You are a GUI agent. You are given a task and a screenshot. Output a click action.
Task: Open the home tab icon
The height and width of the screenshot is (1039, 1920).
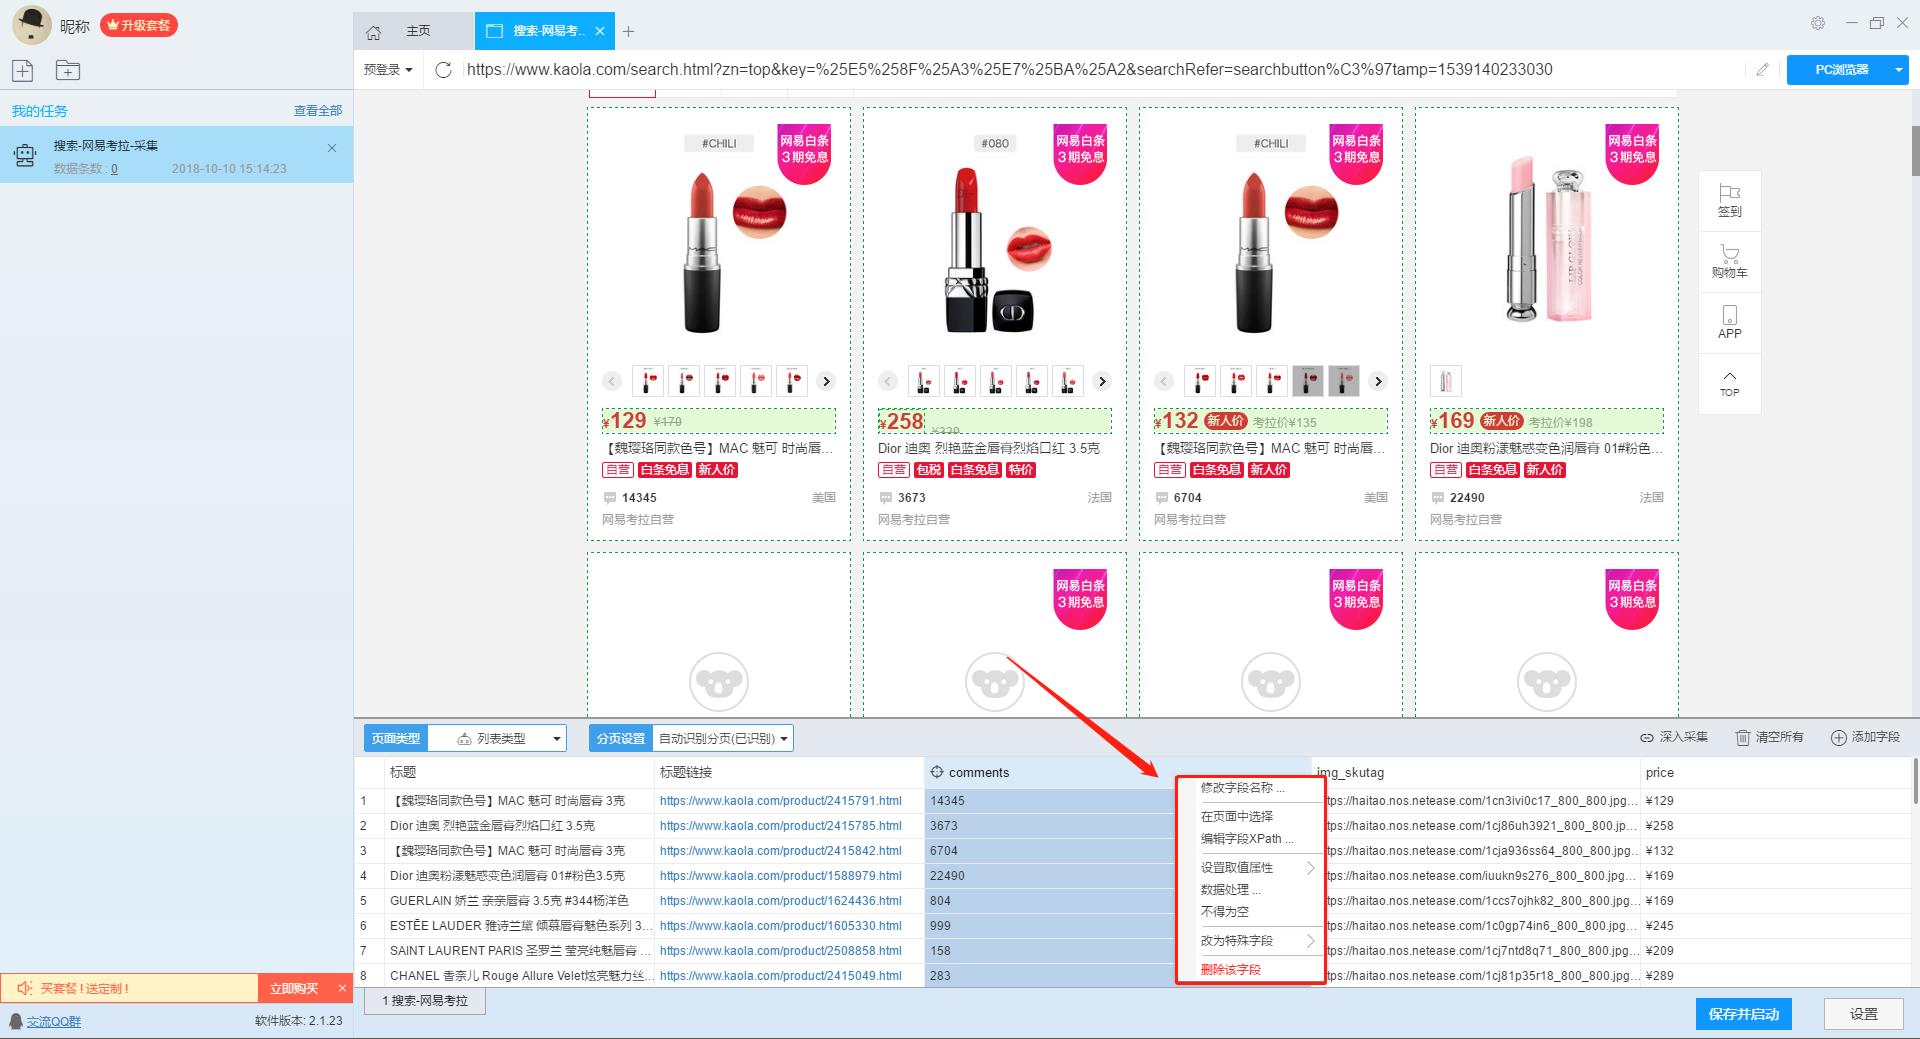pyautogui.click(x=374, y=32)
